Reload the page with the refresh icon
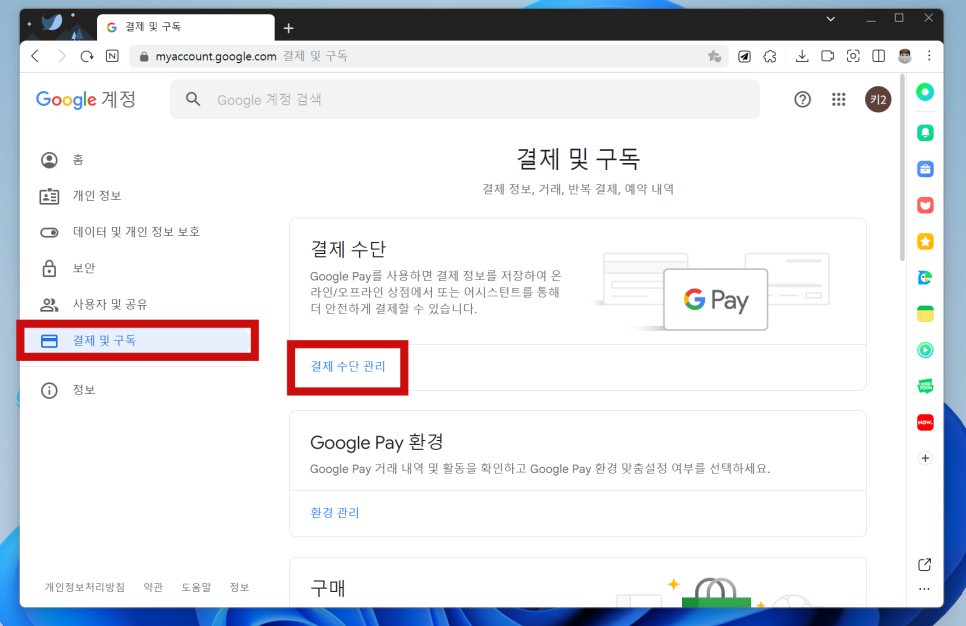966x626 pixels. tap(87, 56)
